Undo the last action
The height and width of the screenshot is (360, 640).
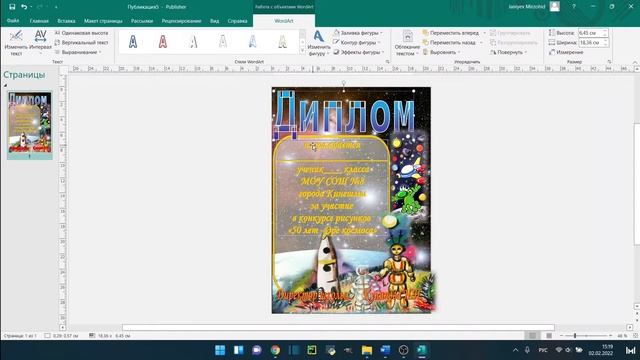24,7
